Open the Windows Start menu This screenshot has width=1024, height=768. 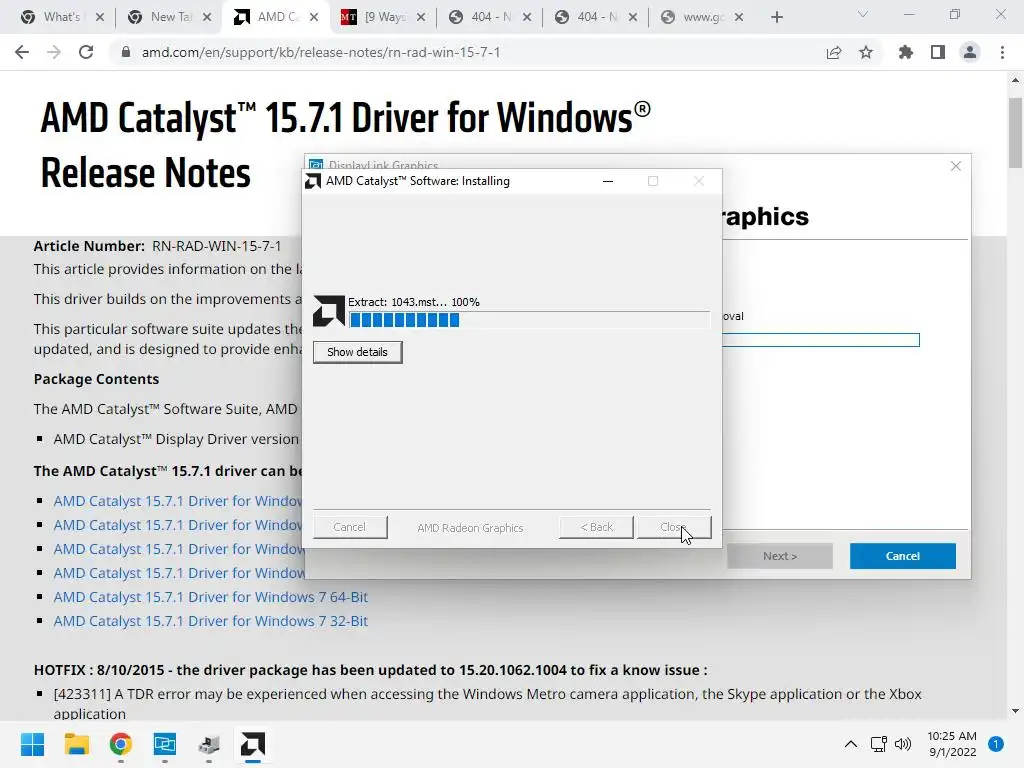(x=32, y=744)
